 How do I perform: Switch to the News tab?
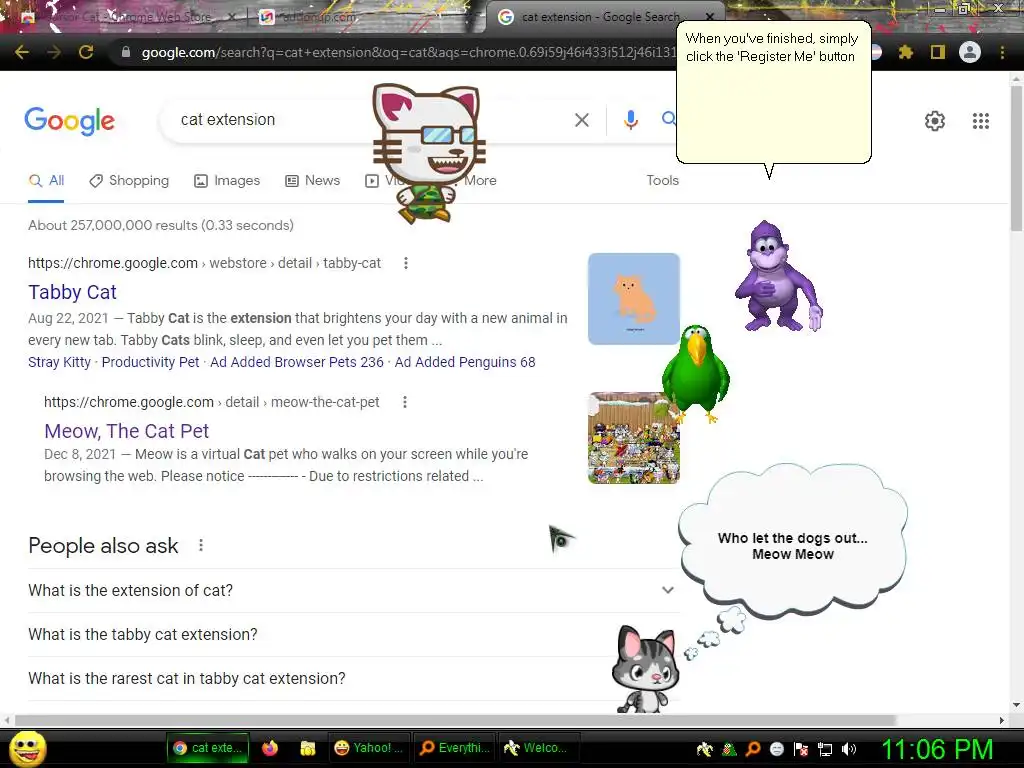[x=313, y=181]
